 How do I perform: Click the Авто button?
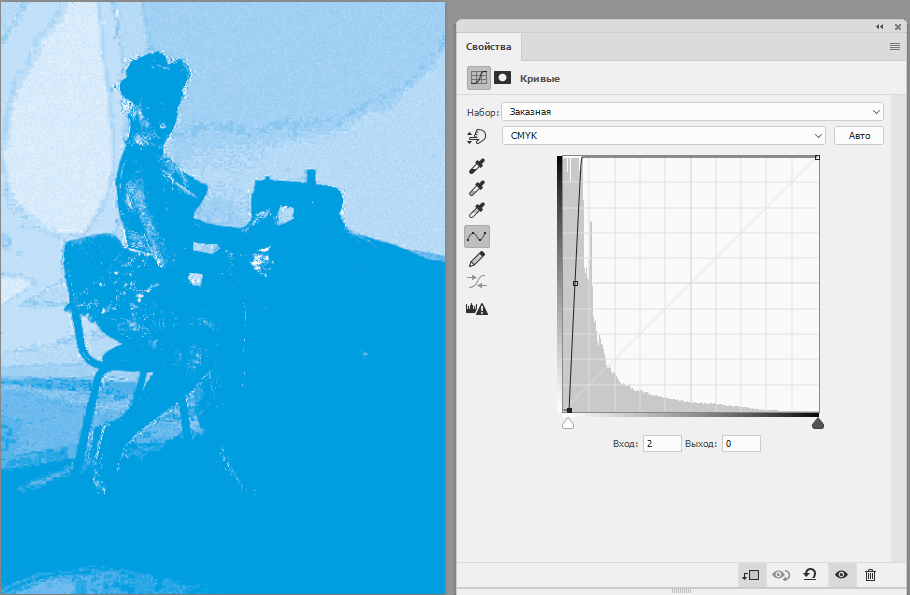(x=859, y=135)
